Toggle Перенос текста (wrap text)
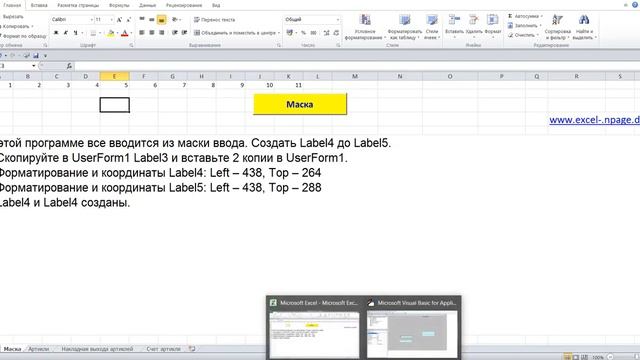This screenshot has height=360, width=640. tap(215, 20)
